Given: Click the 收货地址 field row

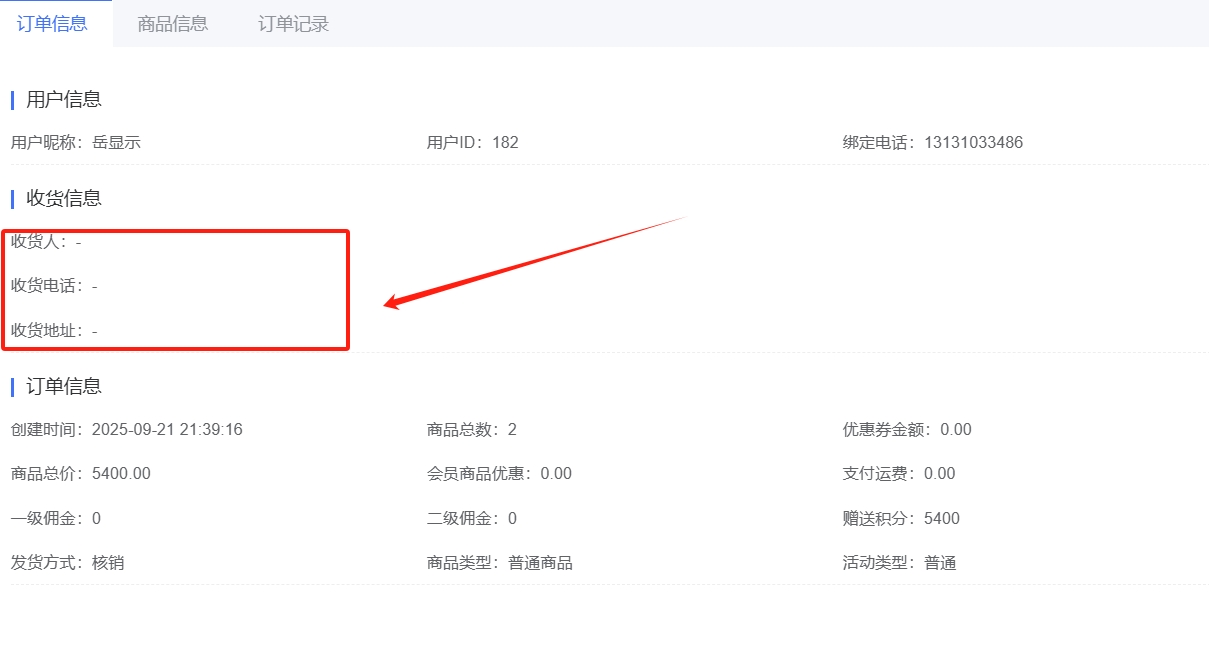Looking at the screenshot, I should pyautogui.click(x=54, y=330).
